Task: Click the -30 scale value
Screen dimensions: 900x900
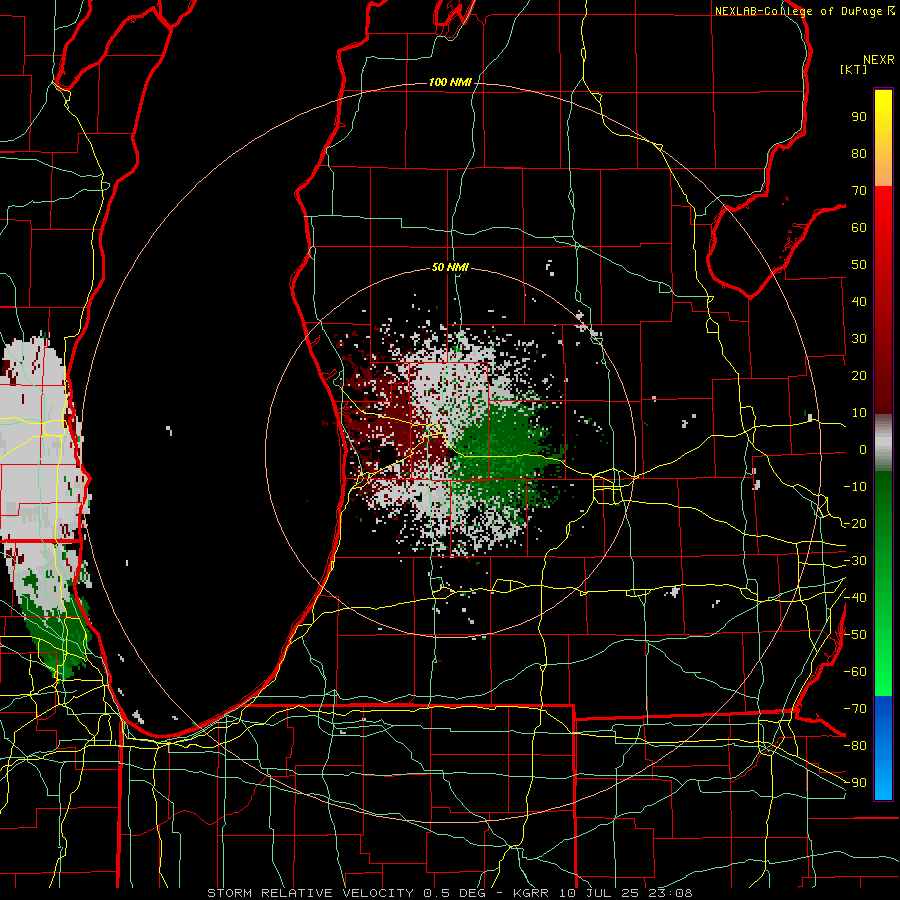Action: click(855, 561)
